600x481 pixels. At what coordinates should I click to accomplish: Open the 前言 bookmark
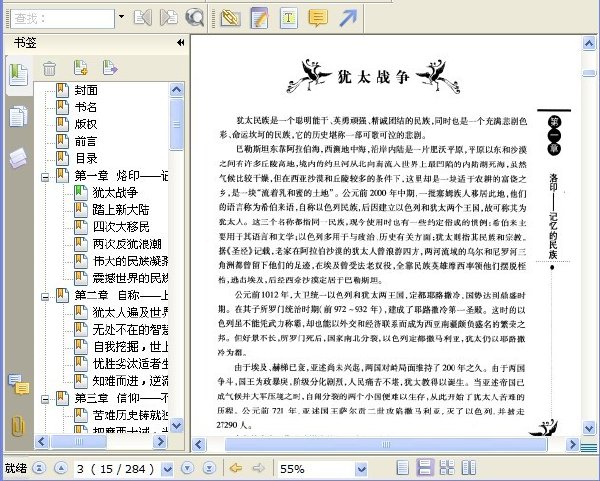[86, 141]
